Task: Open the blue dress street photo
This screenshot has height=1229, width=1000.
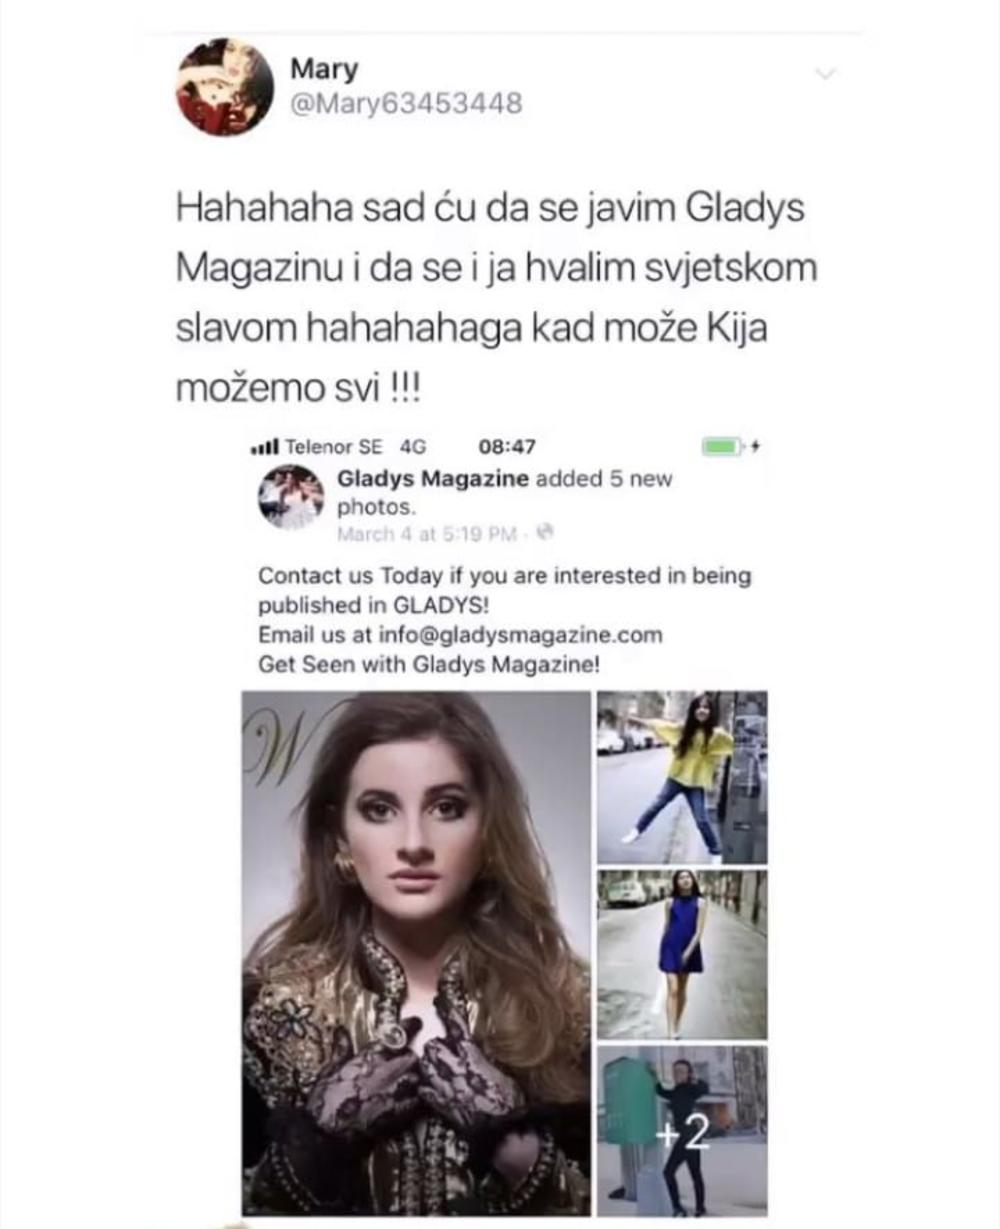Action: pos(682,954)
